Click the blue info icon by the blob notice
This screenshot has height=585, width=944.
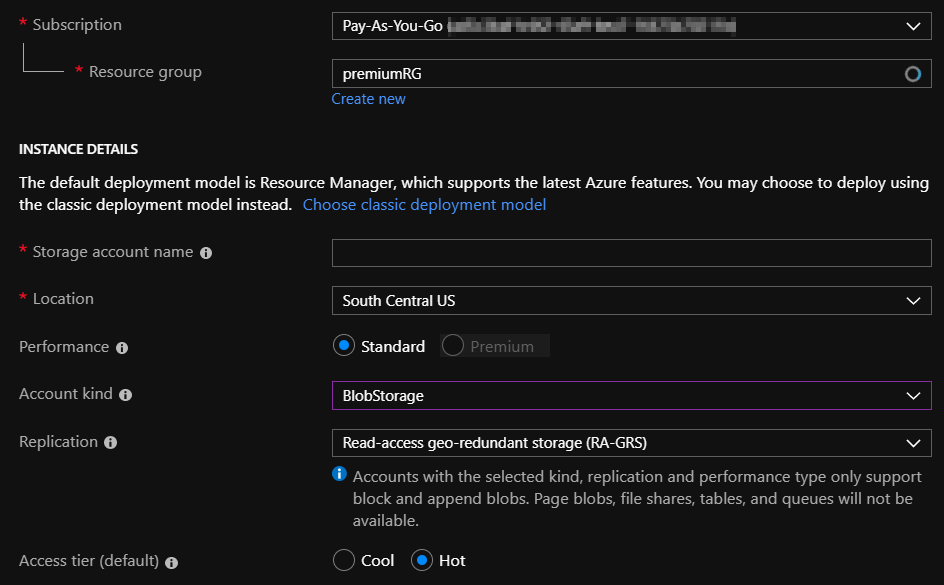coord(340,474)
